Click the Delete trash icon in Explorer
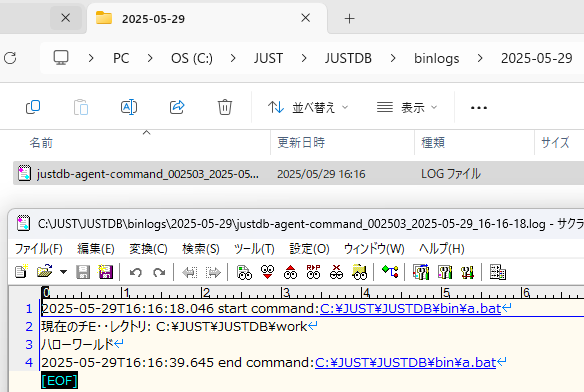 click(225, 107)
